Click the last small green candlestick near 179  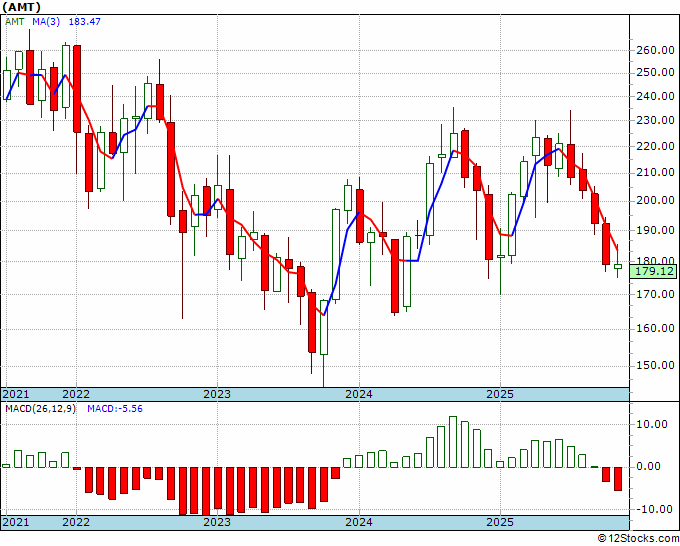coord(618,266)
